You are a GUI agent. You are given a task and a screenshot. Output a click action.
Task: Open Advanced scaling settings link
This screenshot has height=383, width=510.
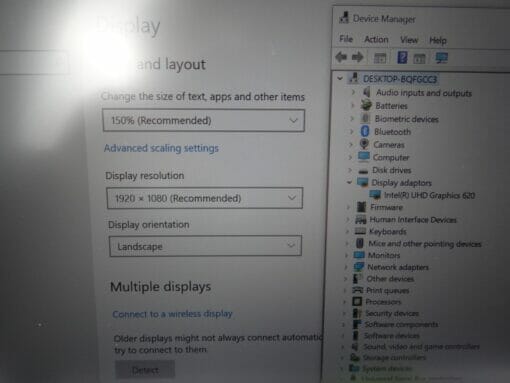pos(161,148)
